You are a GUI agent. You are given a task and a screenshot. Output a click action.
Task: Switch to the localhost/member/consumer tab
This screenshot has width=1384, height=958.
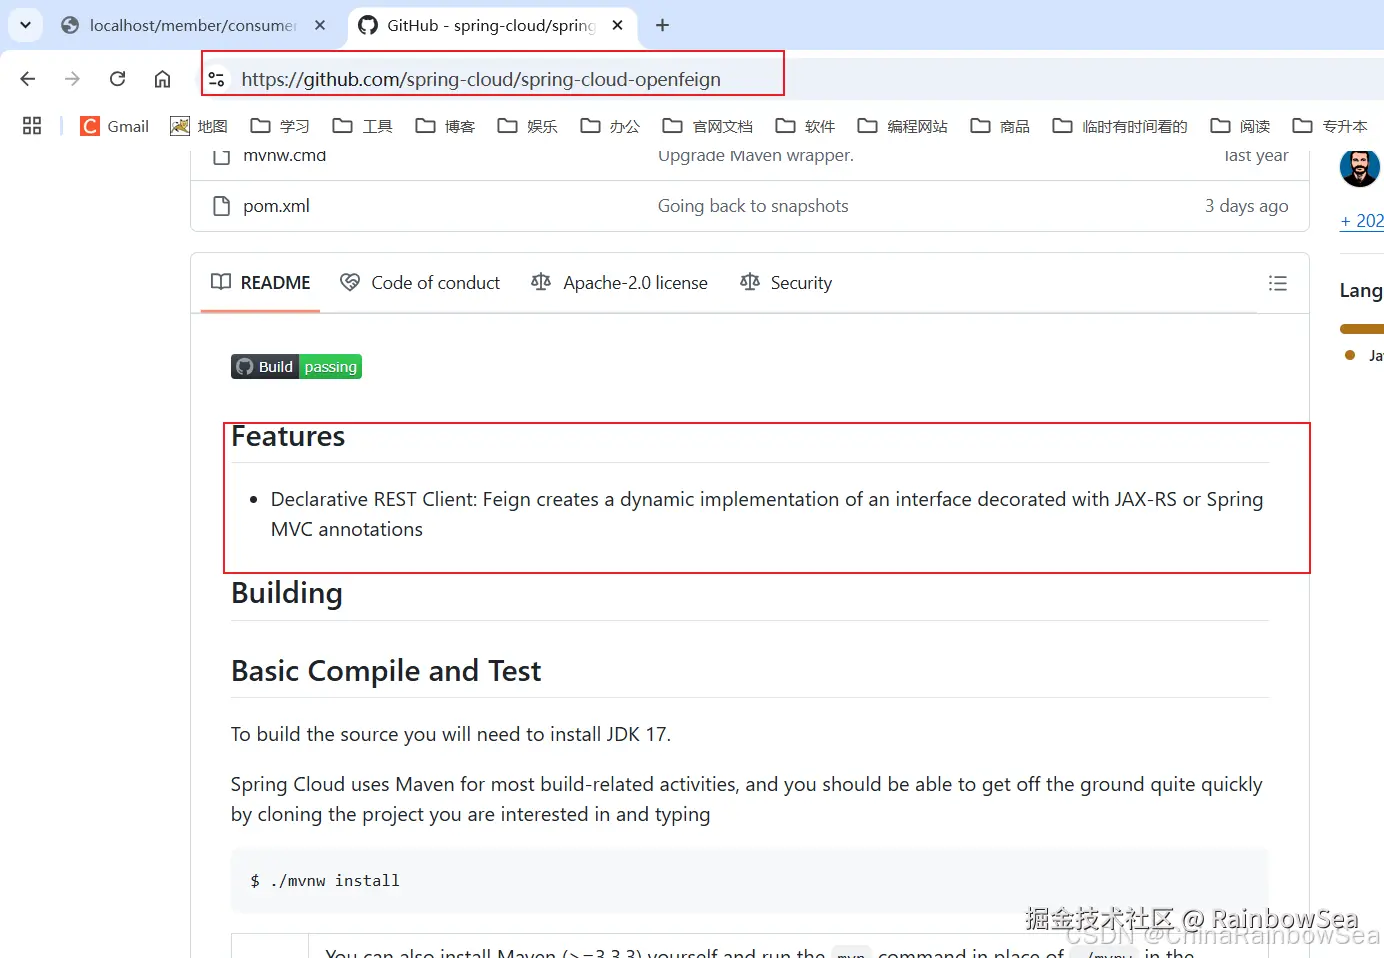click(x=195, y=25)
